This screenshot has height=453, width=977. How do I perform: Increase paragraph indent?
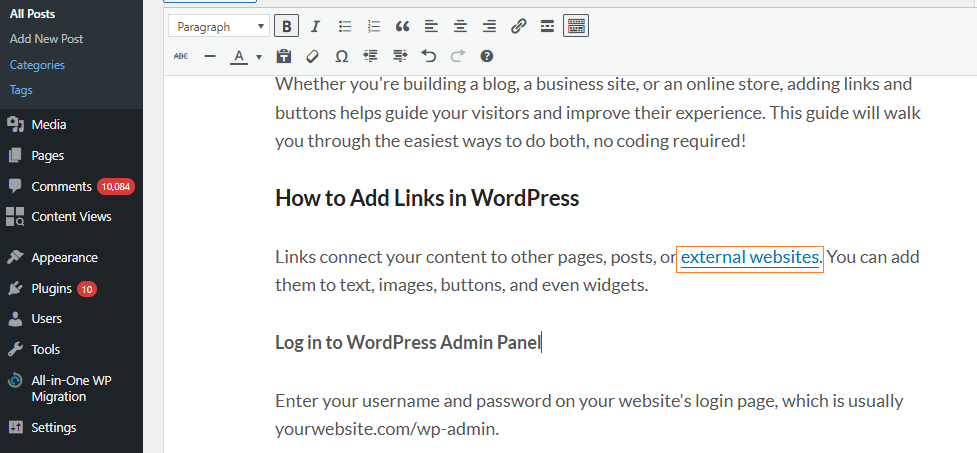coord(399,56)
